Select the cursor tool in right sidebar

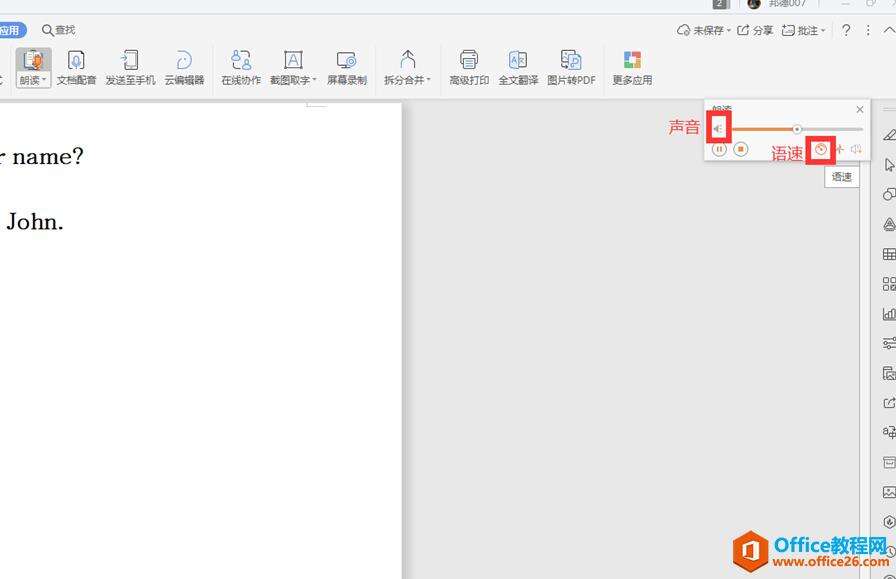(889, 165)
